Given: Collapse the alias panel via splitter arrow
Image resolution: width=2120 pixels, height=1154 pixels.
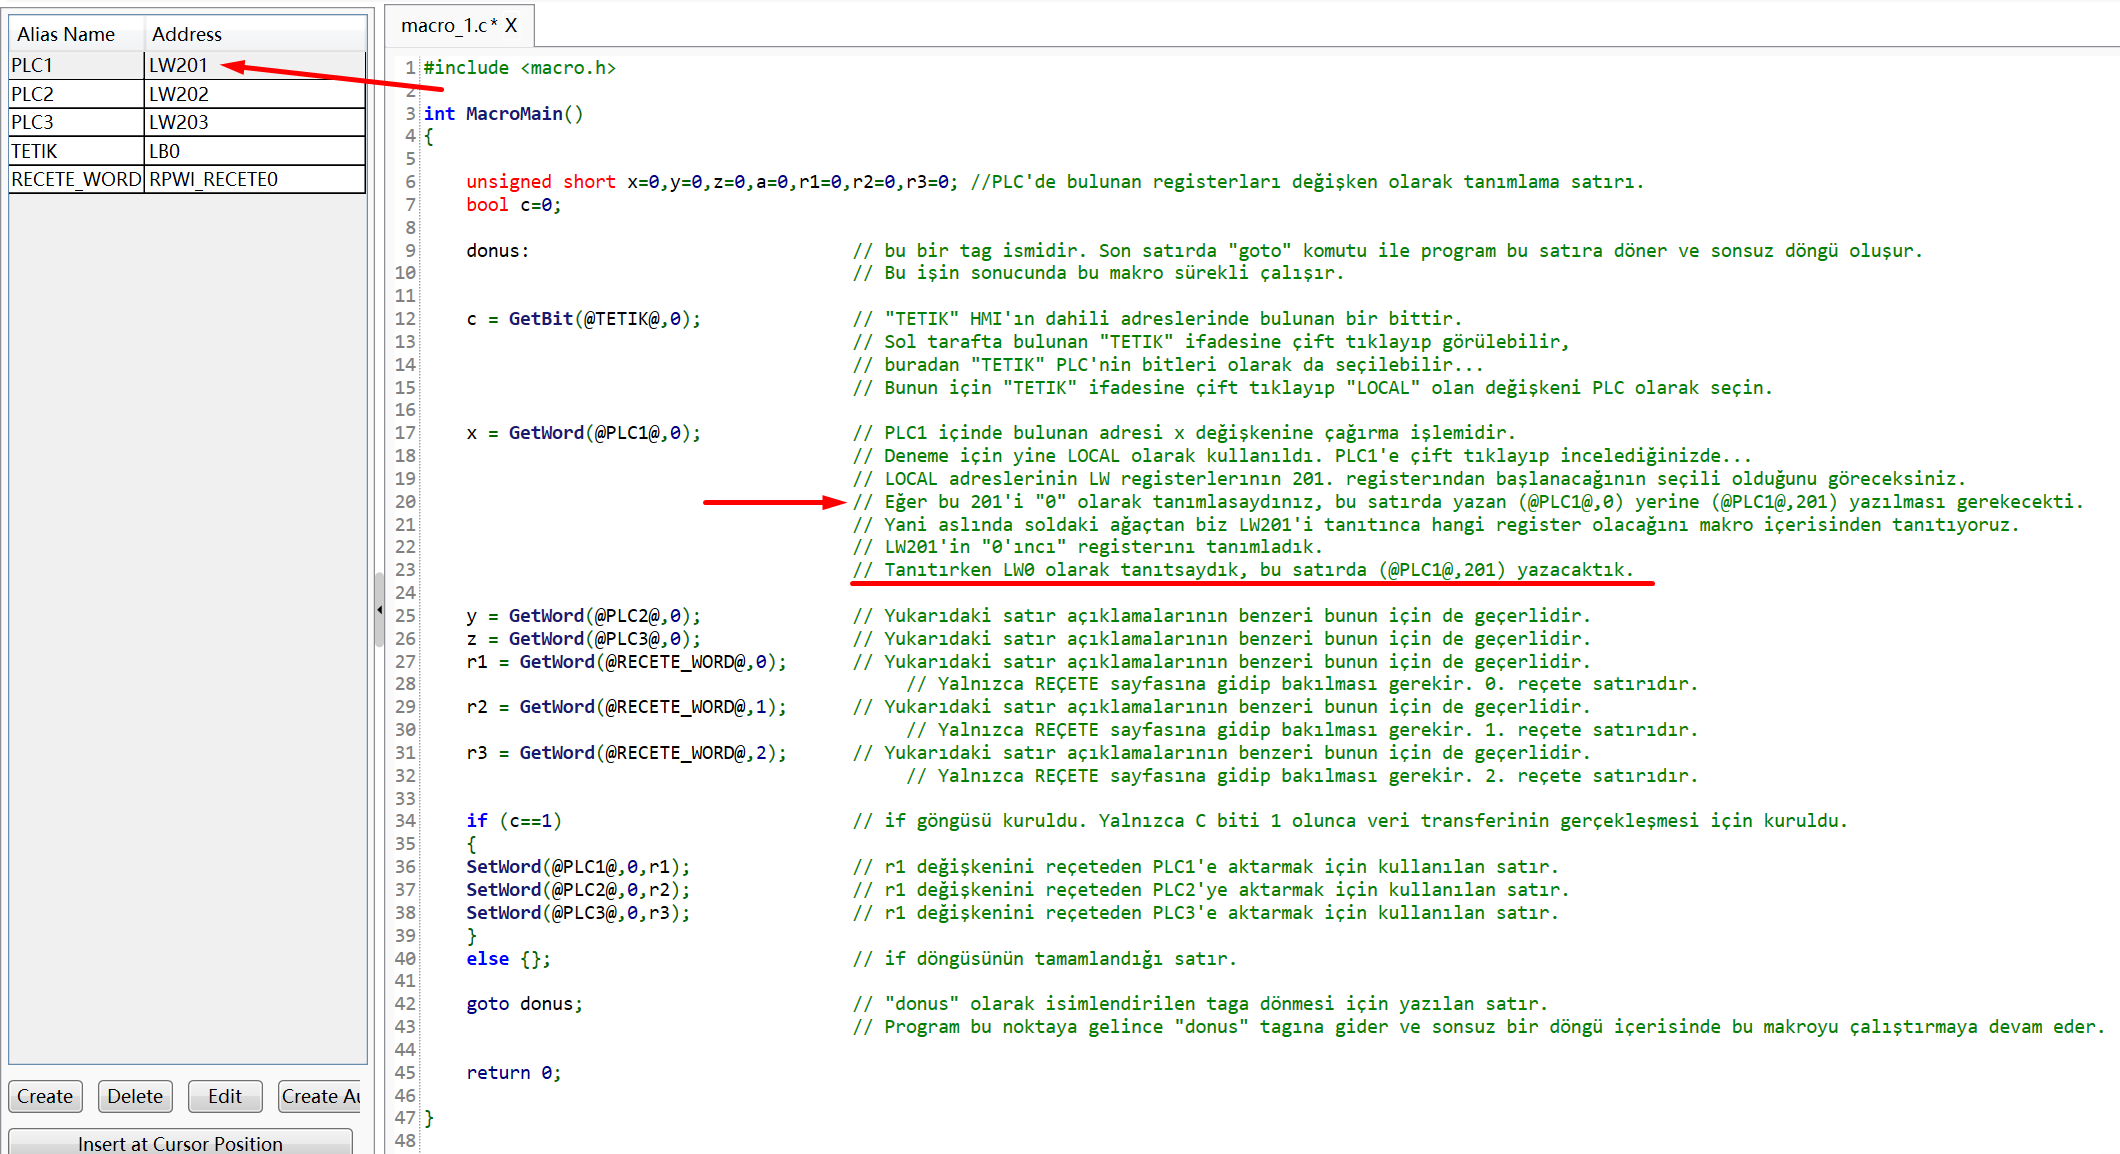Looking at the screenshot, I should click(379, 609).
